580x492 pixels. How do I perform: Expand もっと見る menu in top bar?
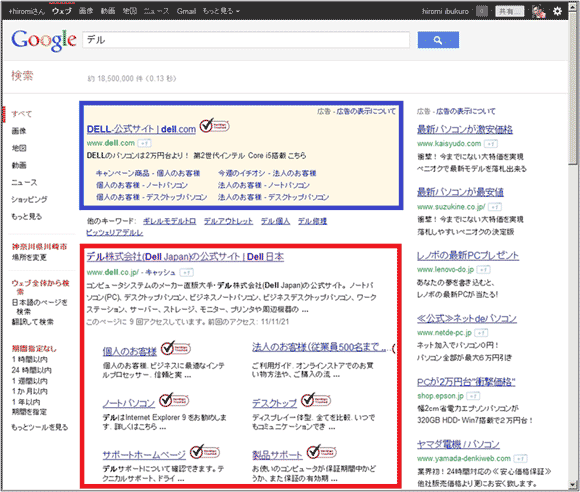(x=221, y=11)
